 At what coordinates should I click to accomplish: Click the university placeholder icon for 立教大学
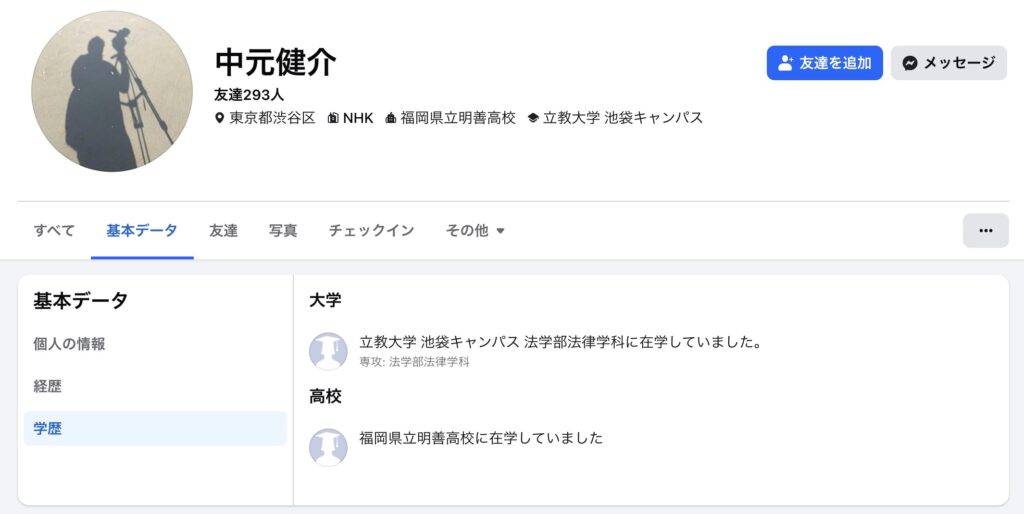[x=328, y=351]
